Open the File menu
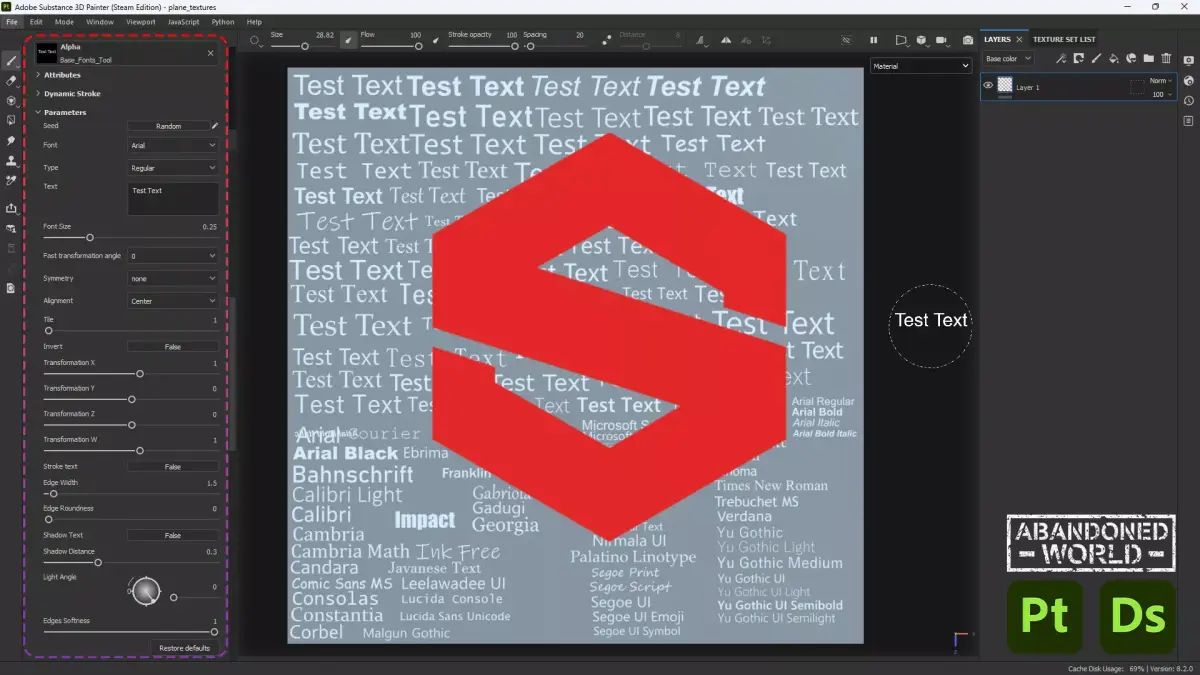Screen dimensions: 1200x675 [12, 21]
